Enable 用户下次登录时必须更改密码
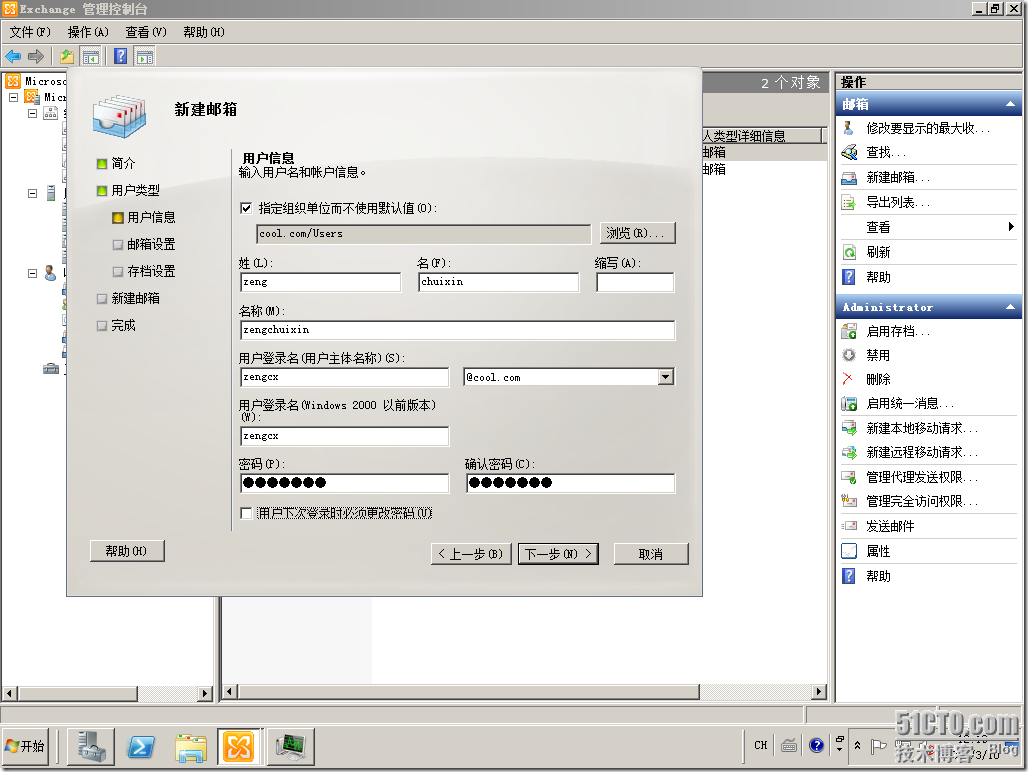The width and height of the screenshot is (1028, 772). click(245, 512)
